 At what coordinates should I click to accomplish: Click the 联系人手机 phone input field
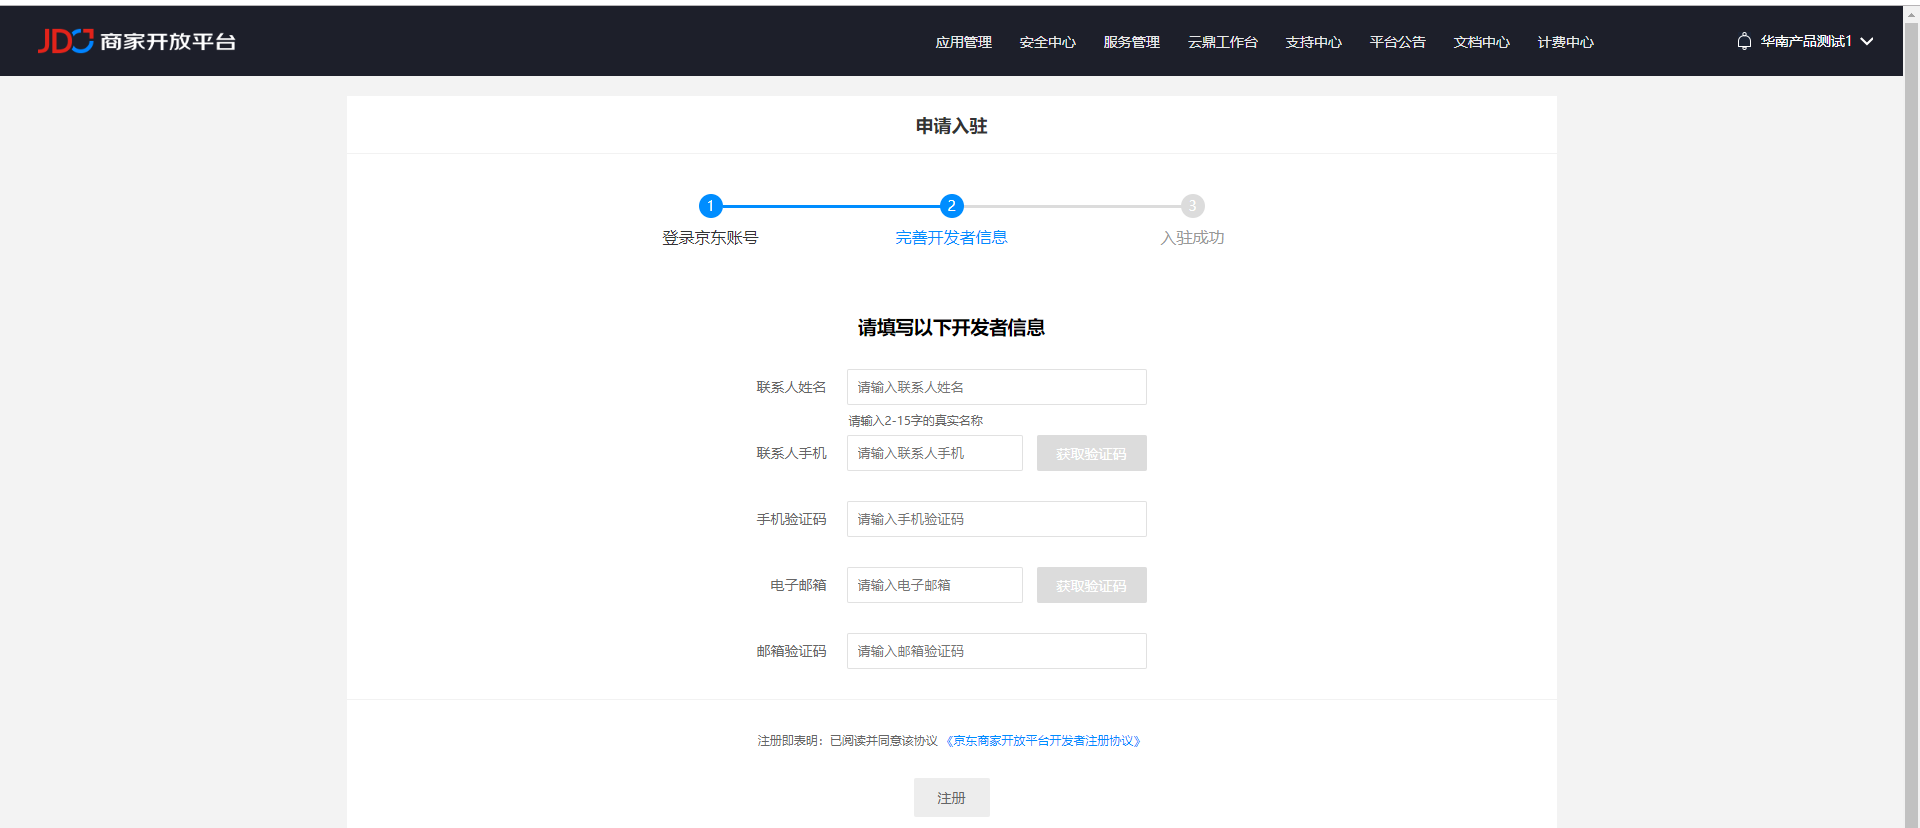pyautogui.click(x=934, y=453)
